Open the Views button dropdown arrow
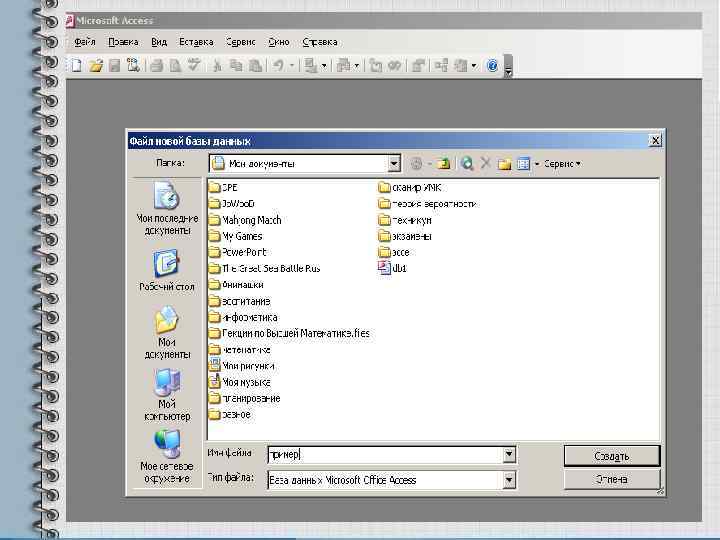The width and height of the screenshot is (720, 540). 536,164
